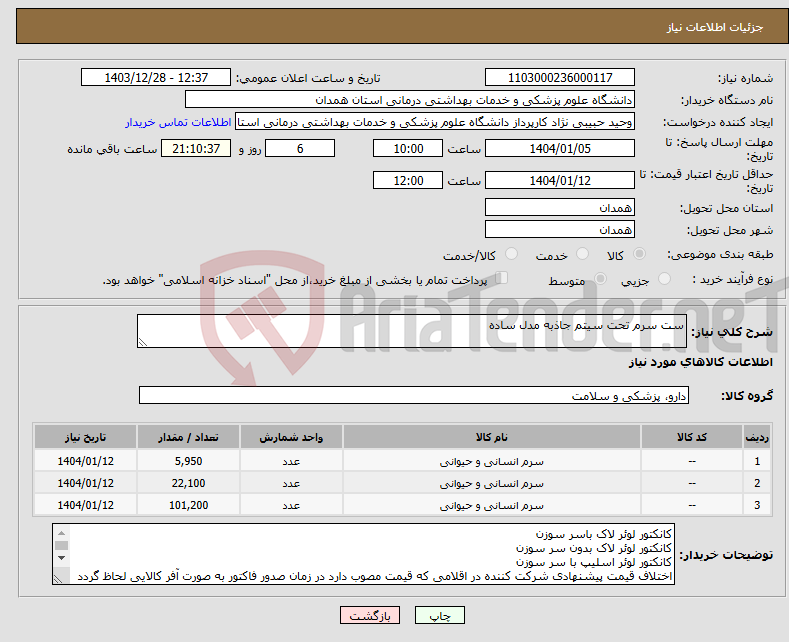This screenshot has width=789, height=642.
Task: Click the ردیف column header
Action: click(757, 437)
